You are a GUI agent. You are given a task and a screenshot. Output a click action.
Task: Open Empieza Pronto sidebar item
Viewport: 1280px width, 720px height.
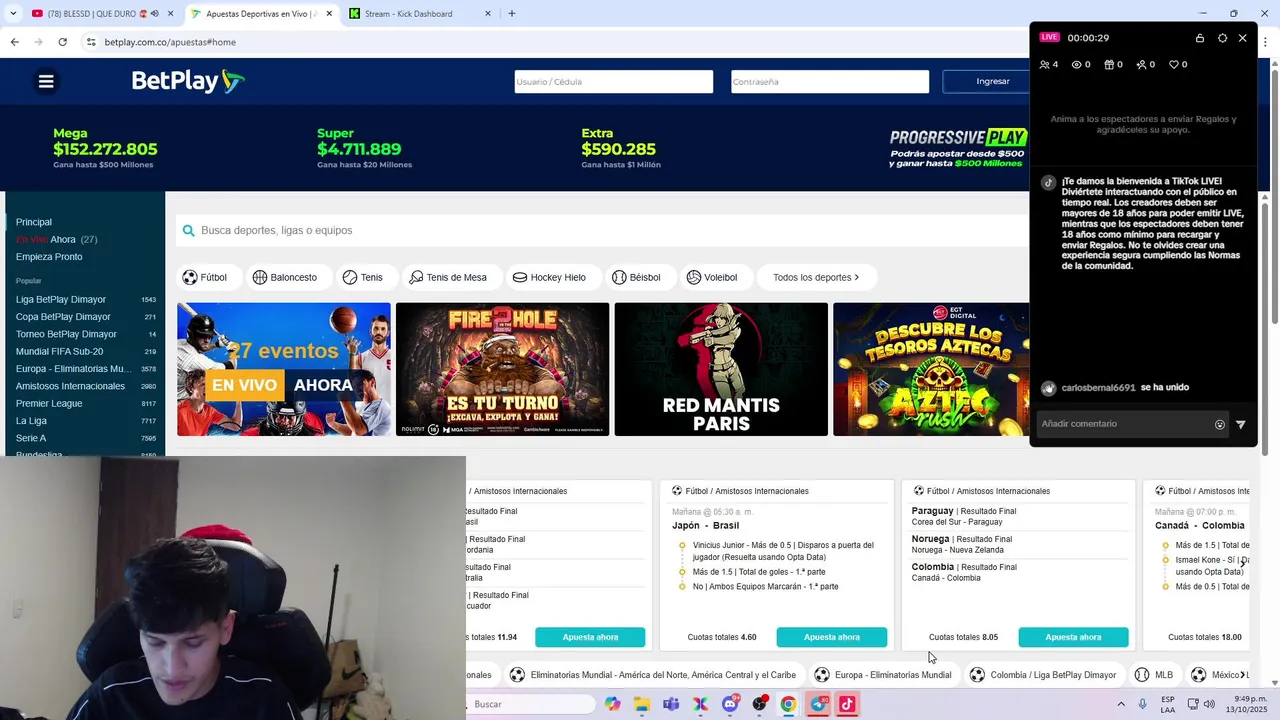49,257
